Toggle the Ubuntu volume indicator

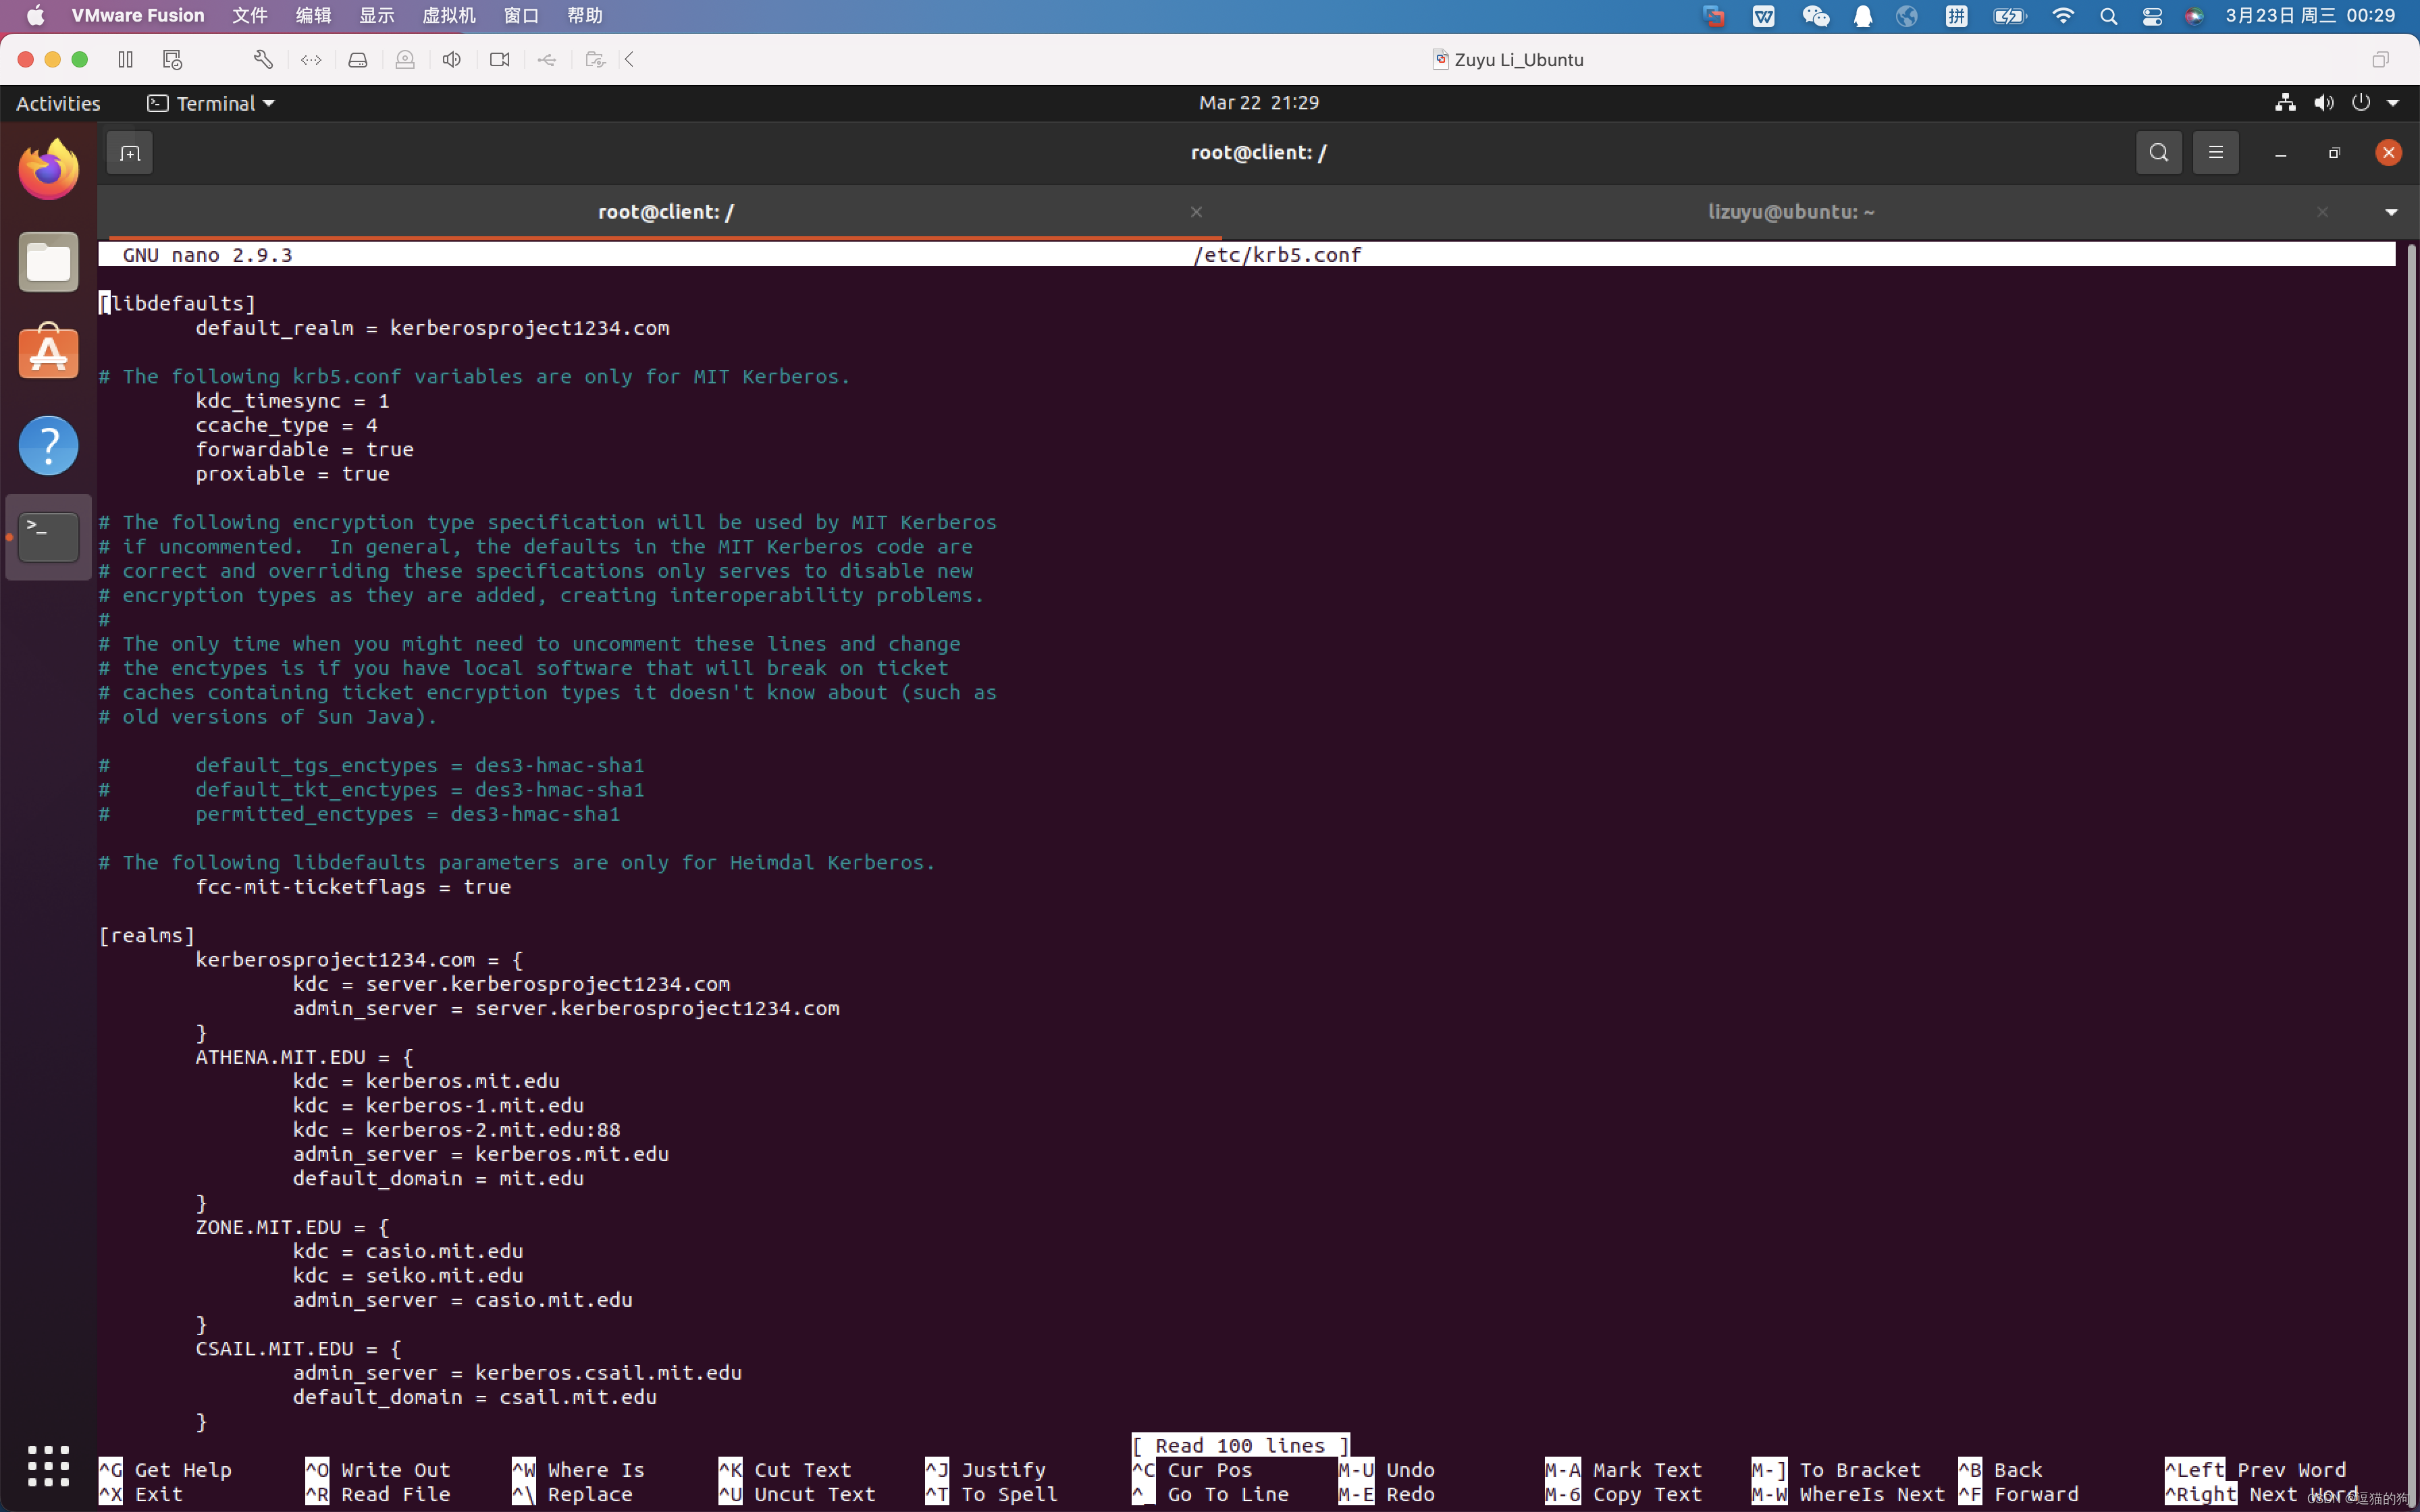pyautogui.click(x=2323, y=103)
